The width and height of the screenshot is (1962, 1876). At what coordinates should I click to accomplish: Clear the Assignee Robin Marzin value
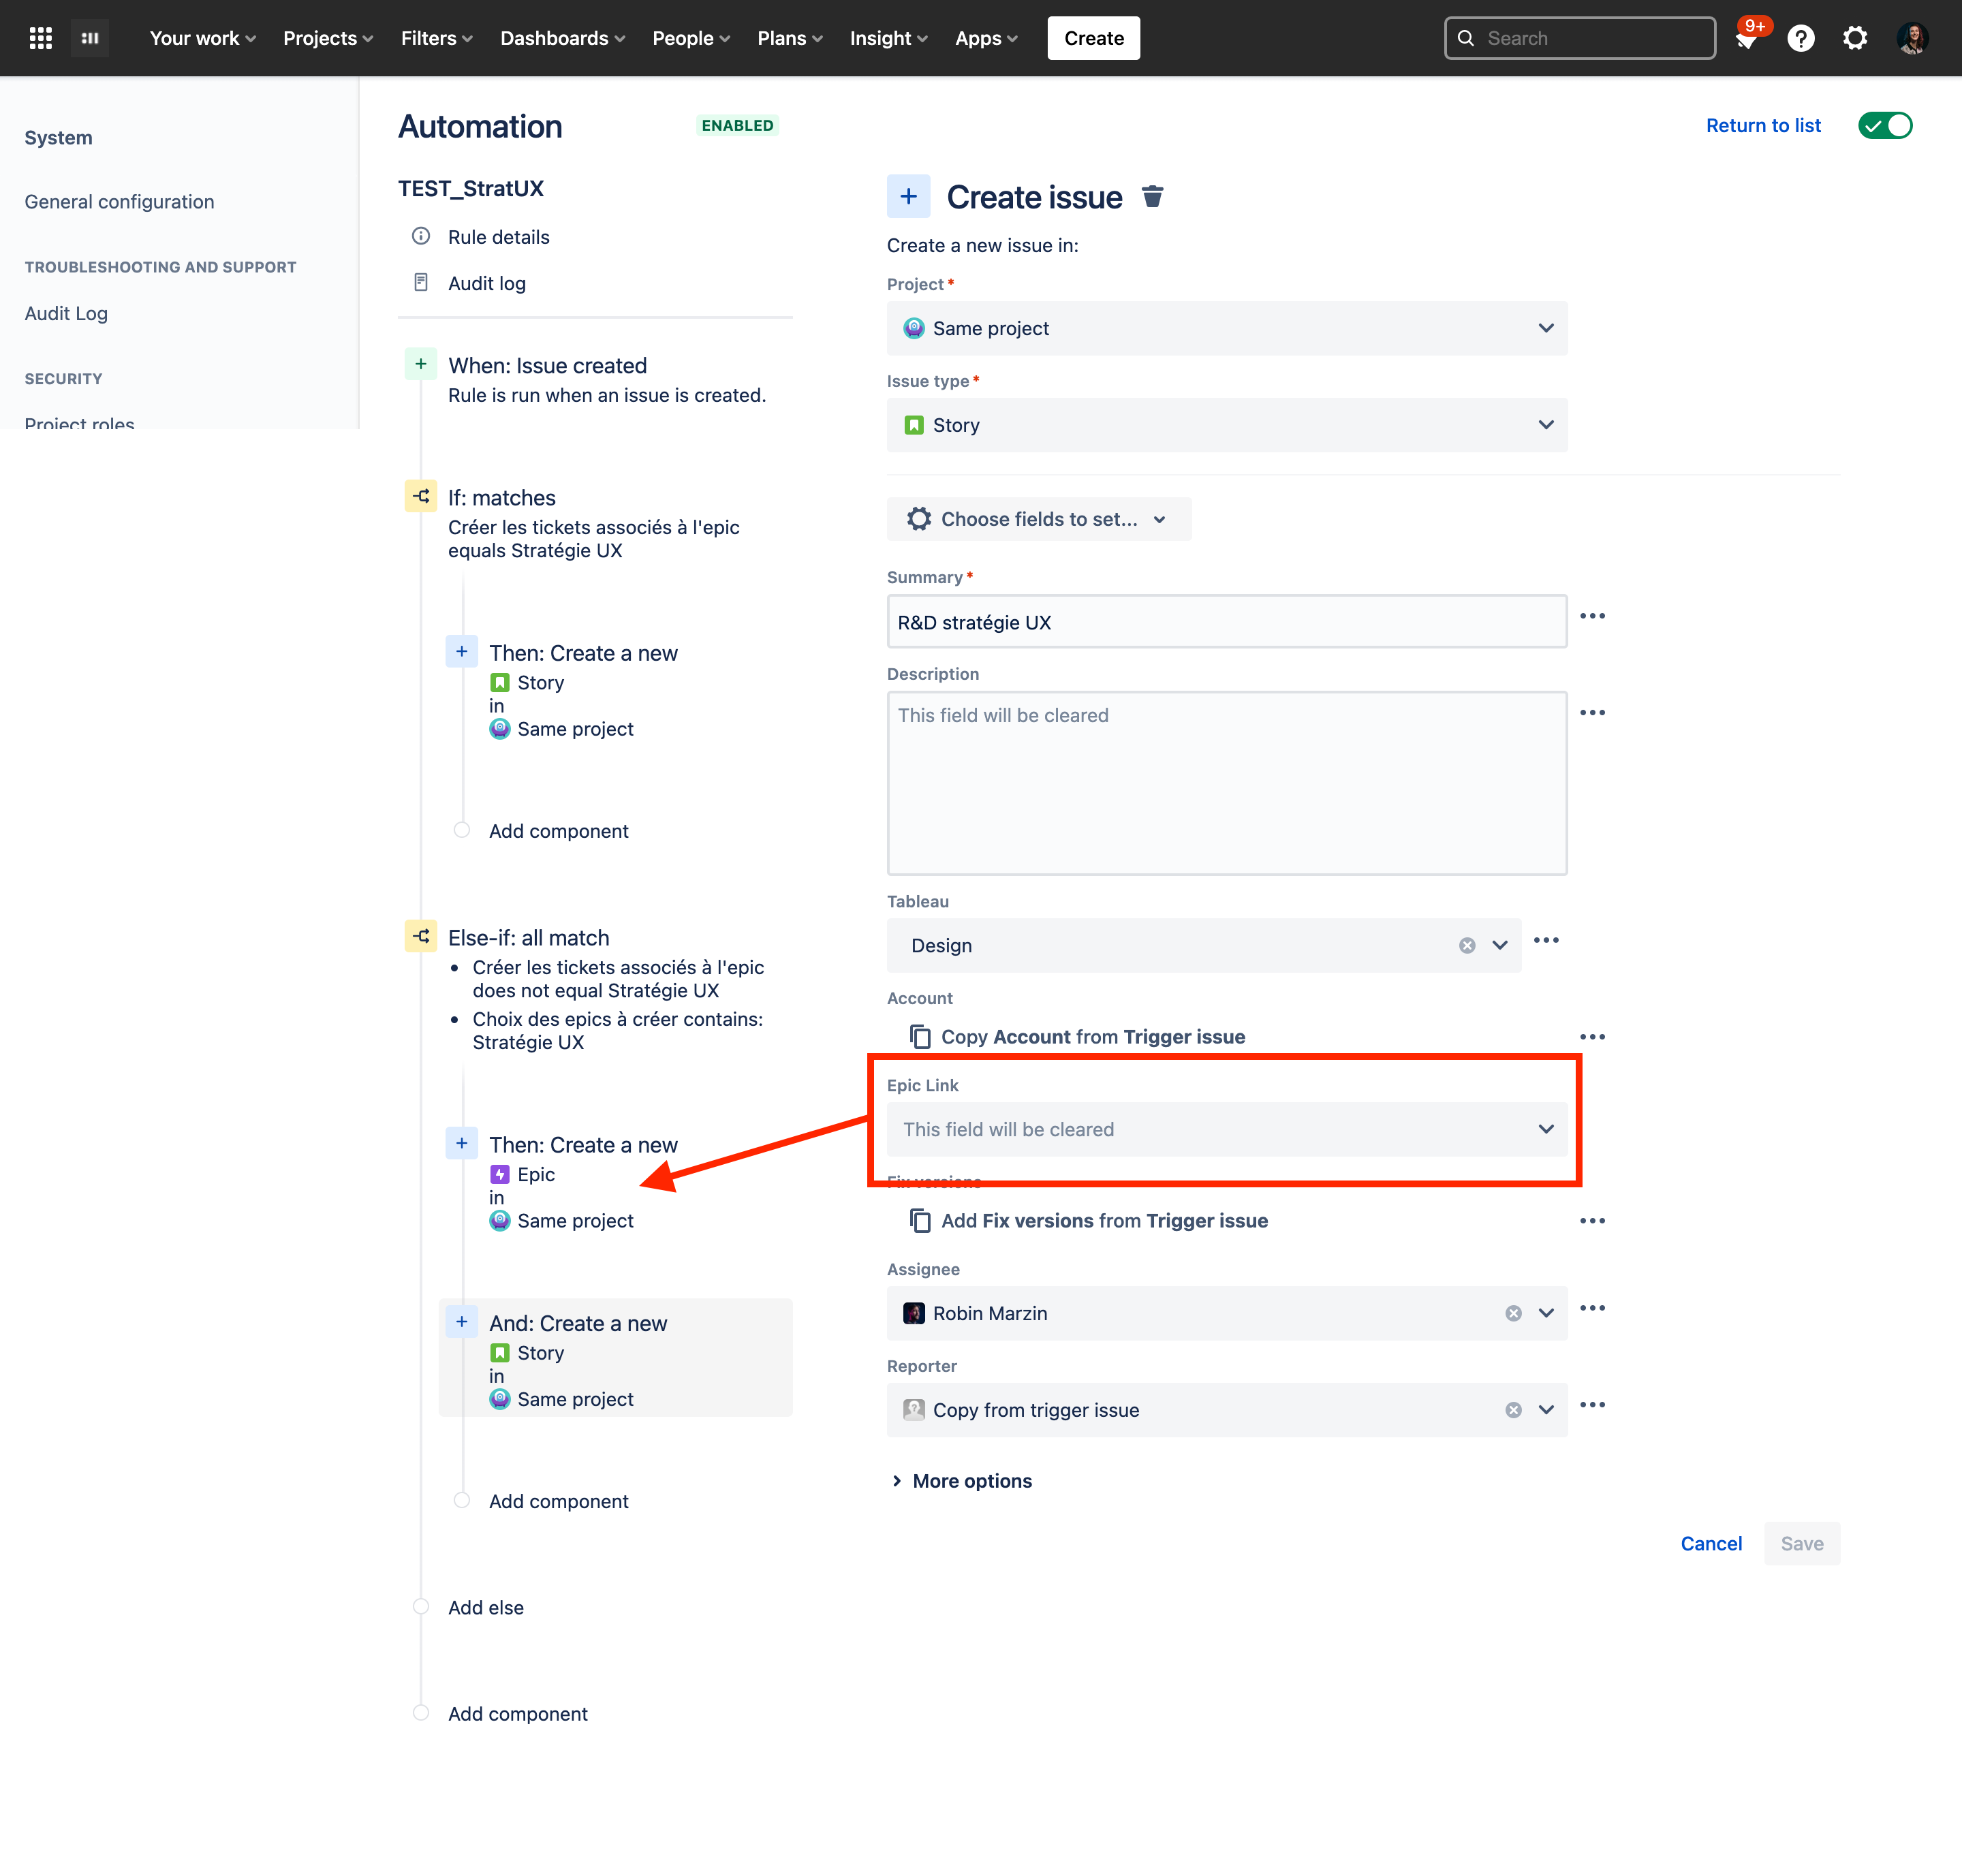pyautogui.click(x=1513, y=1313)
